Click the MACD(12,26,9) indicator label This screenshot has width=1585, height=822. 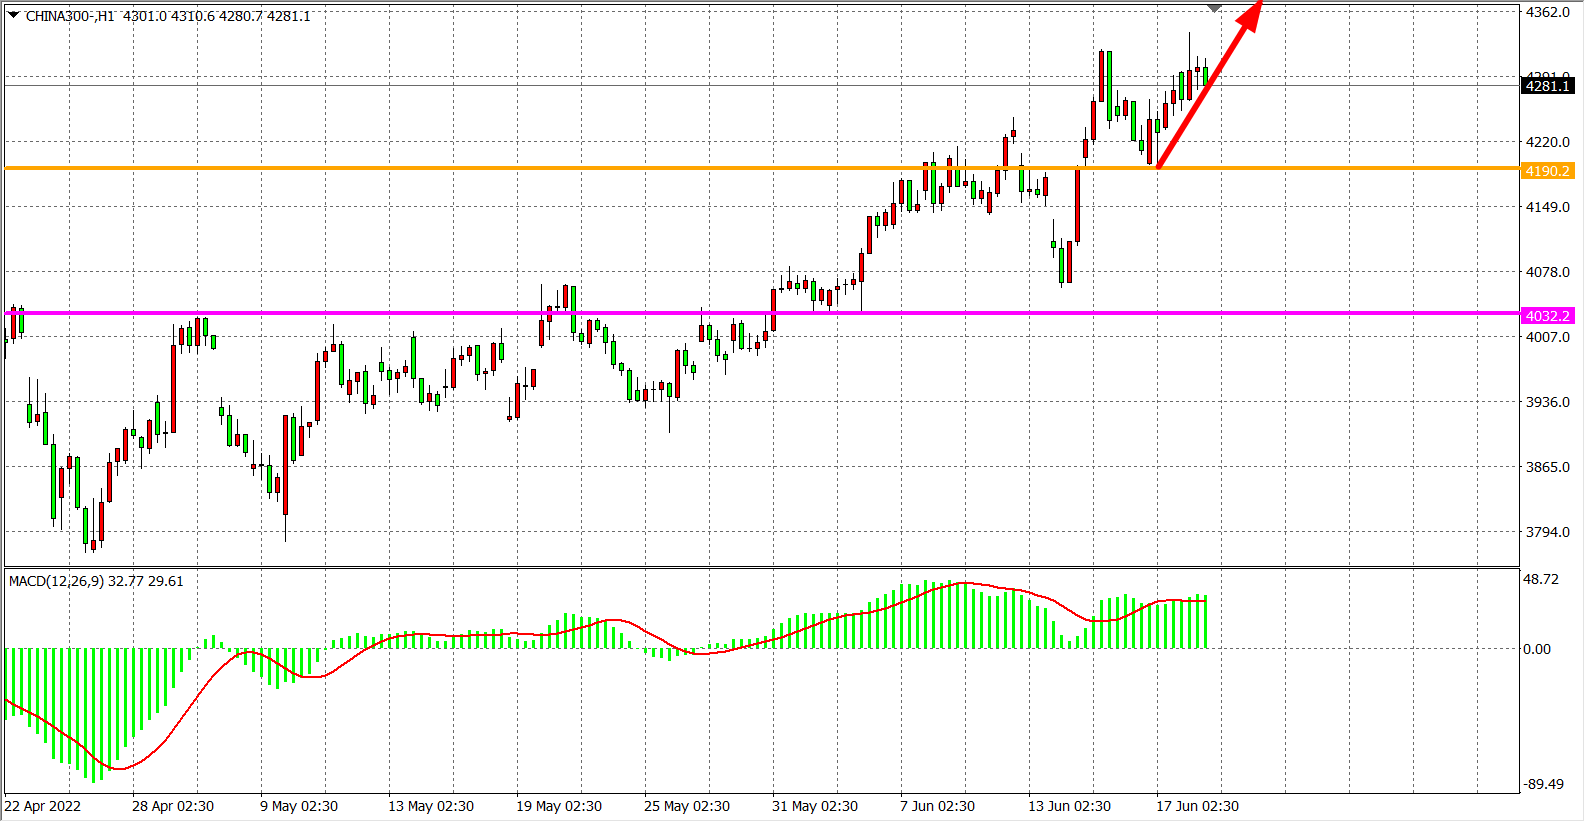click(96, 581)
